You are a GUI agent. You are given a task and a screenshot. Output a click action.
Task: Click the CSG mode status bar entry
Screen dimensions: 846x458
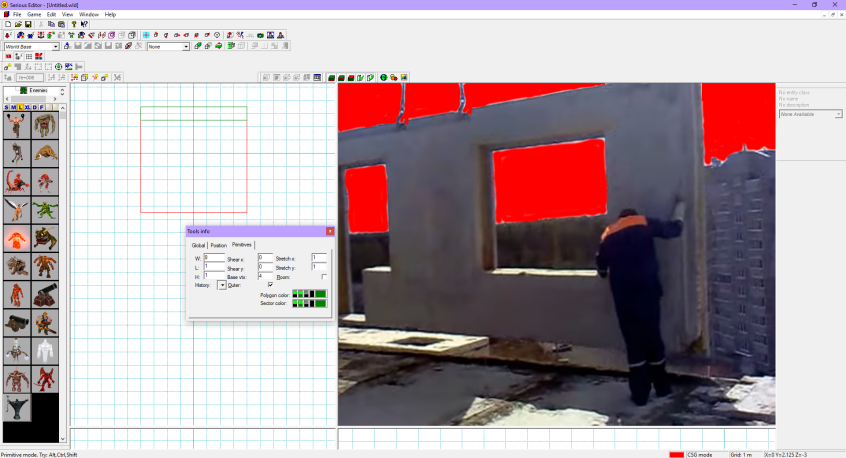pyautogui.click(x=699, y=455)
